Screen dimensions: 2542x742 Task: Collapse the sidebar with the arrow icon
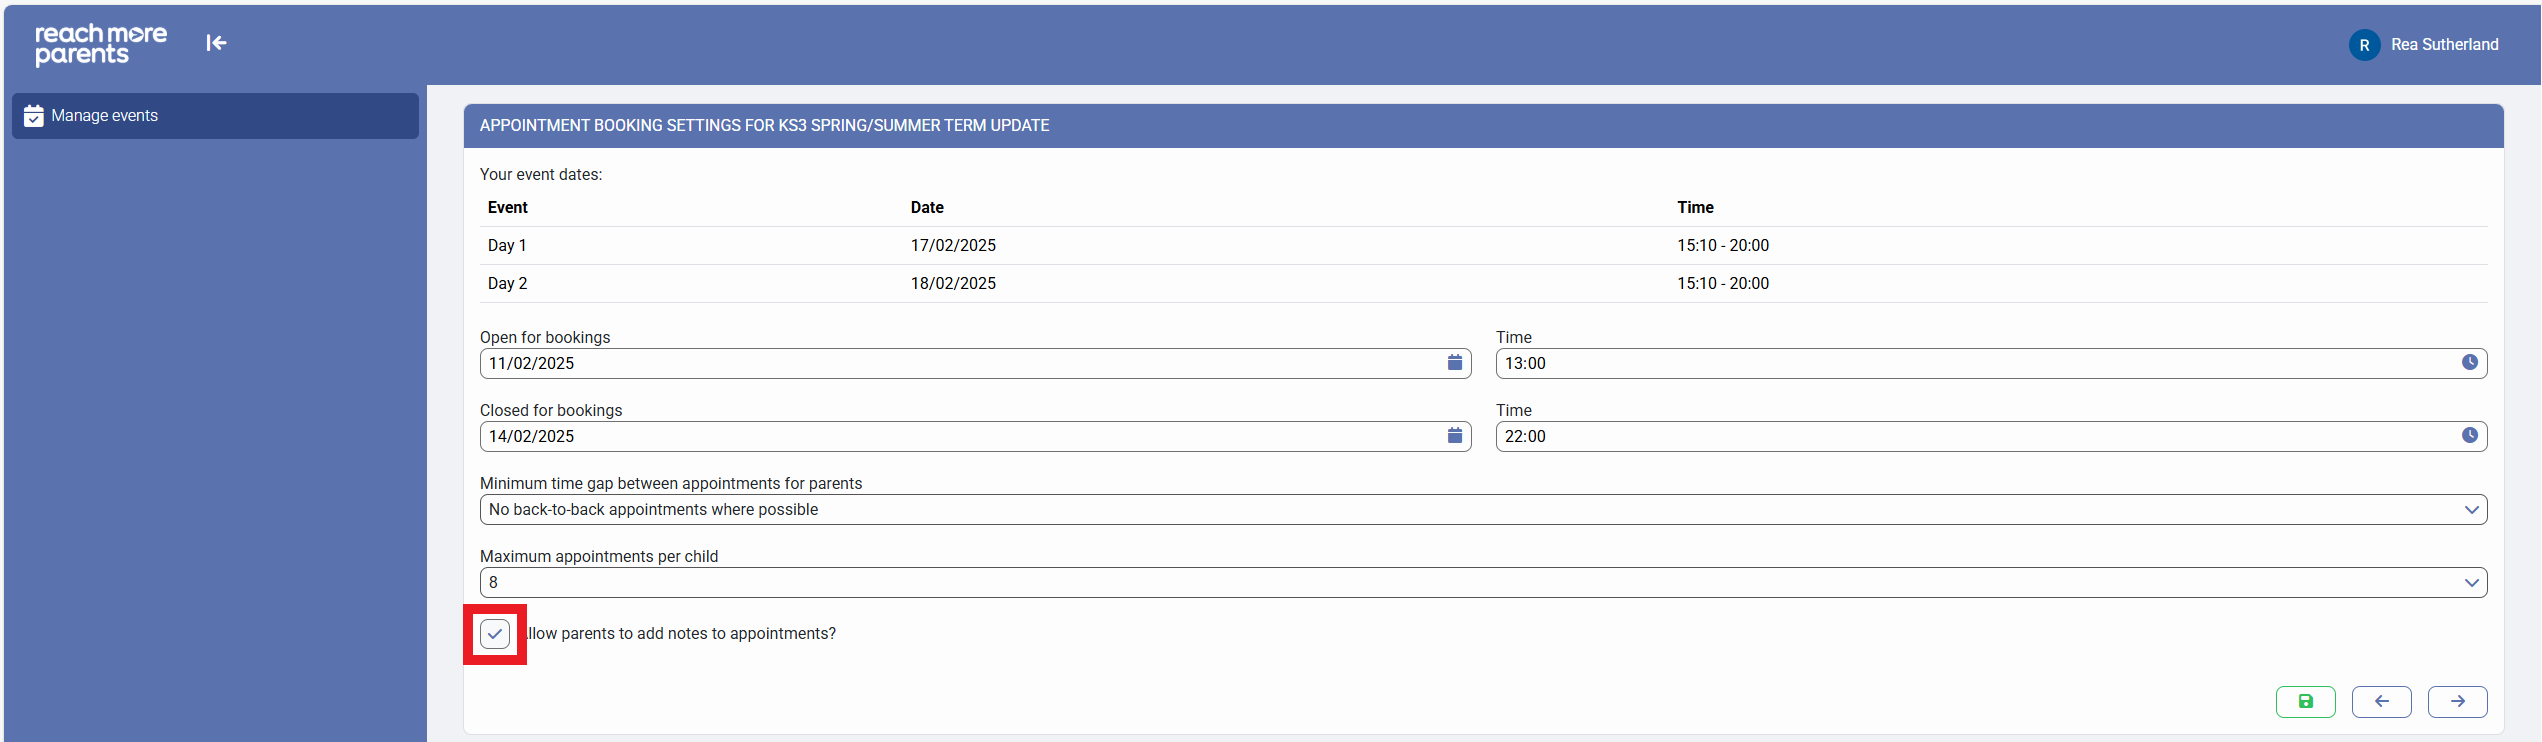[216, 43]
